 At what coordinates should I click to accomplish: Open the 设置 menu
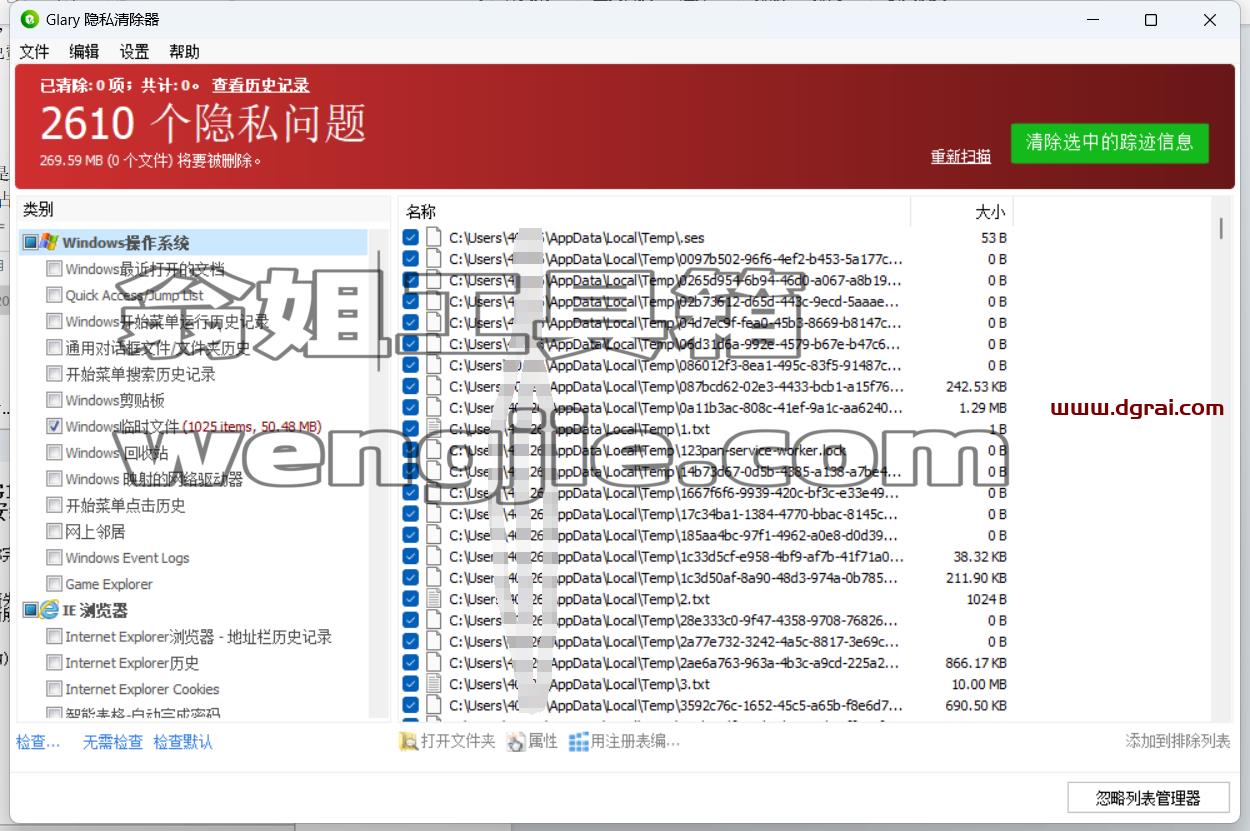[x=134, y=52]
